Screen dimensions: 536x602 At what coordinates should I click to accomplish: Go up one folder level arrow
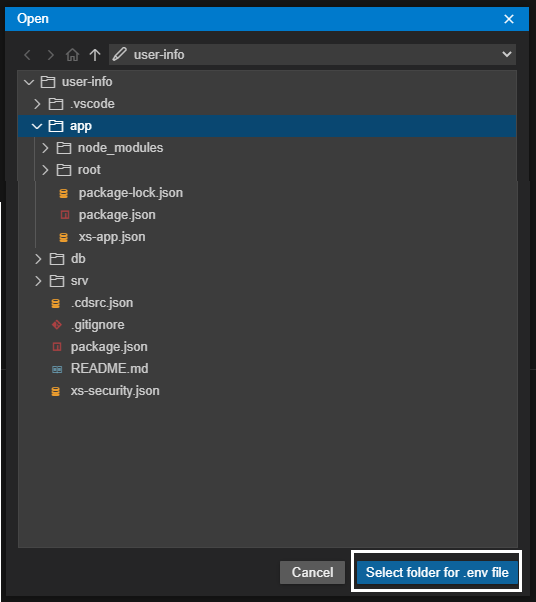tap(95, 55)
